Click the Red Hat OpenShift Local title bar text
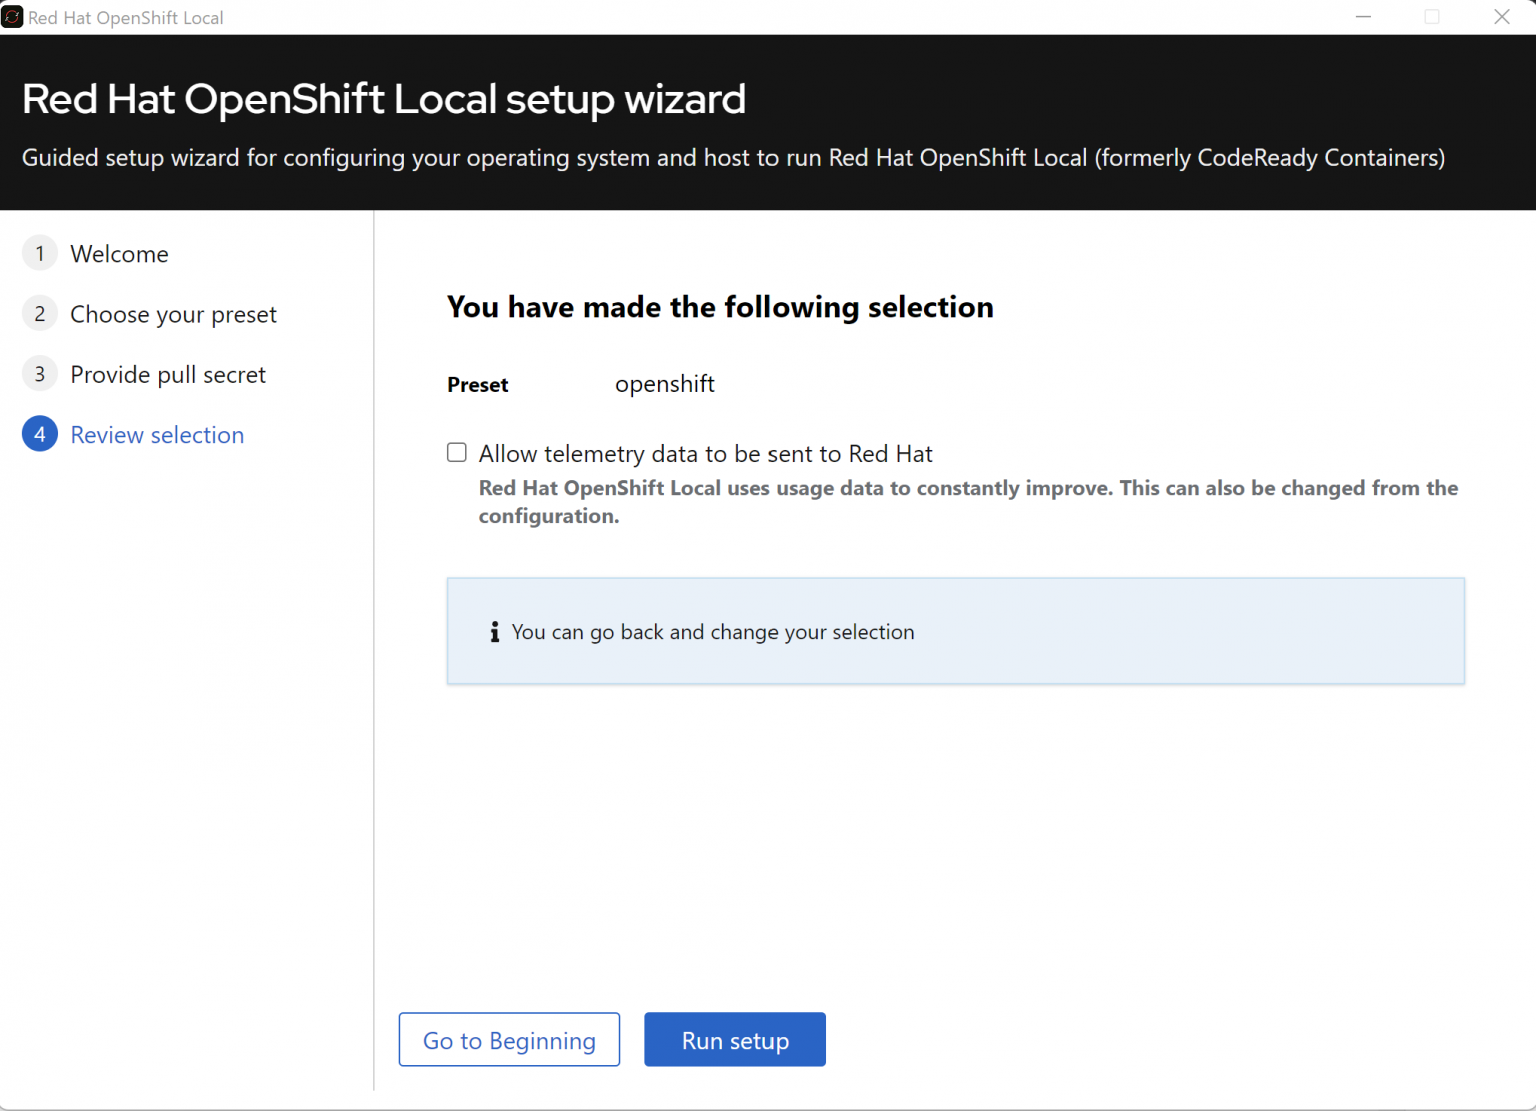This screenshot has height=1111, width=1536. coord(126,16)
